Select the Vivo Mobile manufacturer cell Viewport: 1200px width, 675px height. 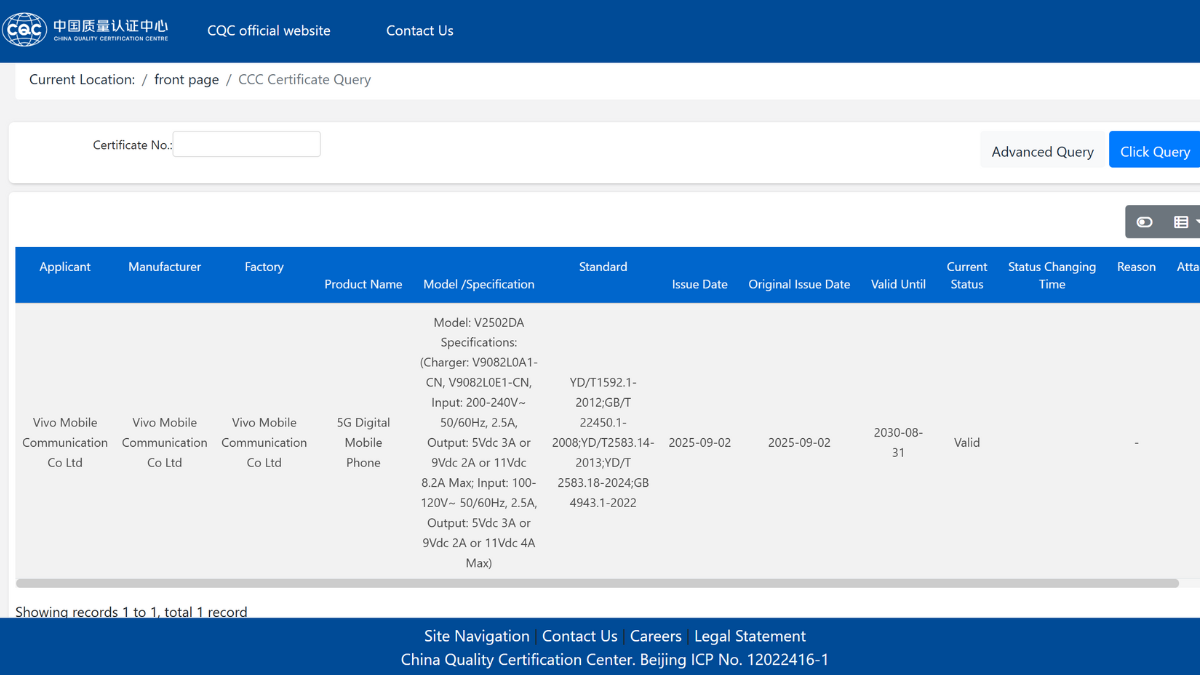(x=165, y=442)
